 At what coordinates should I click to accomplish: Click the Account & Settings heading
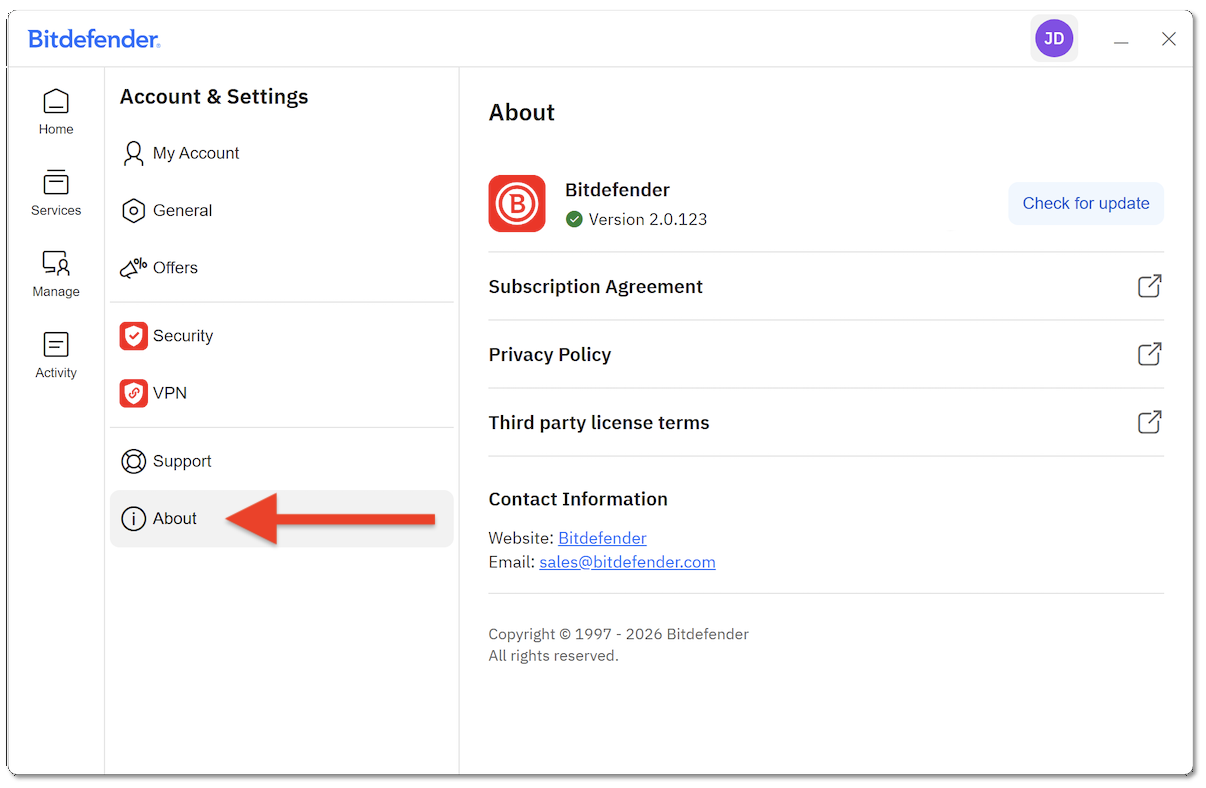[x=214, y=97]
